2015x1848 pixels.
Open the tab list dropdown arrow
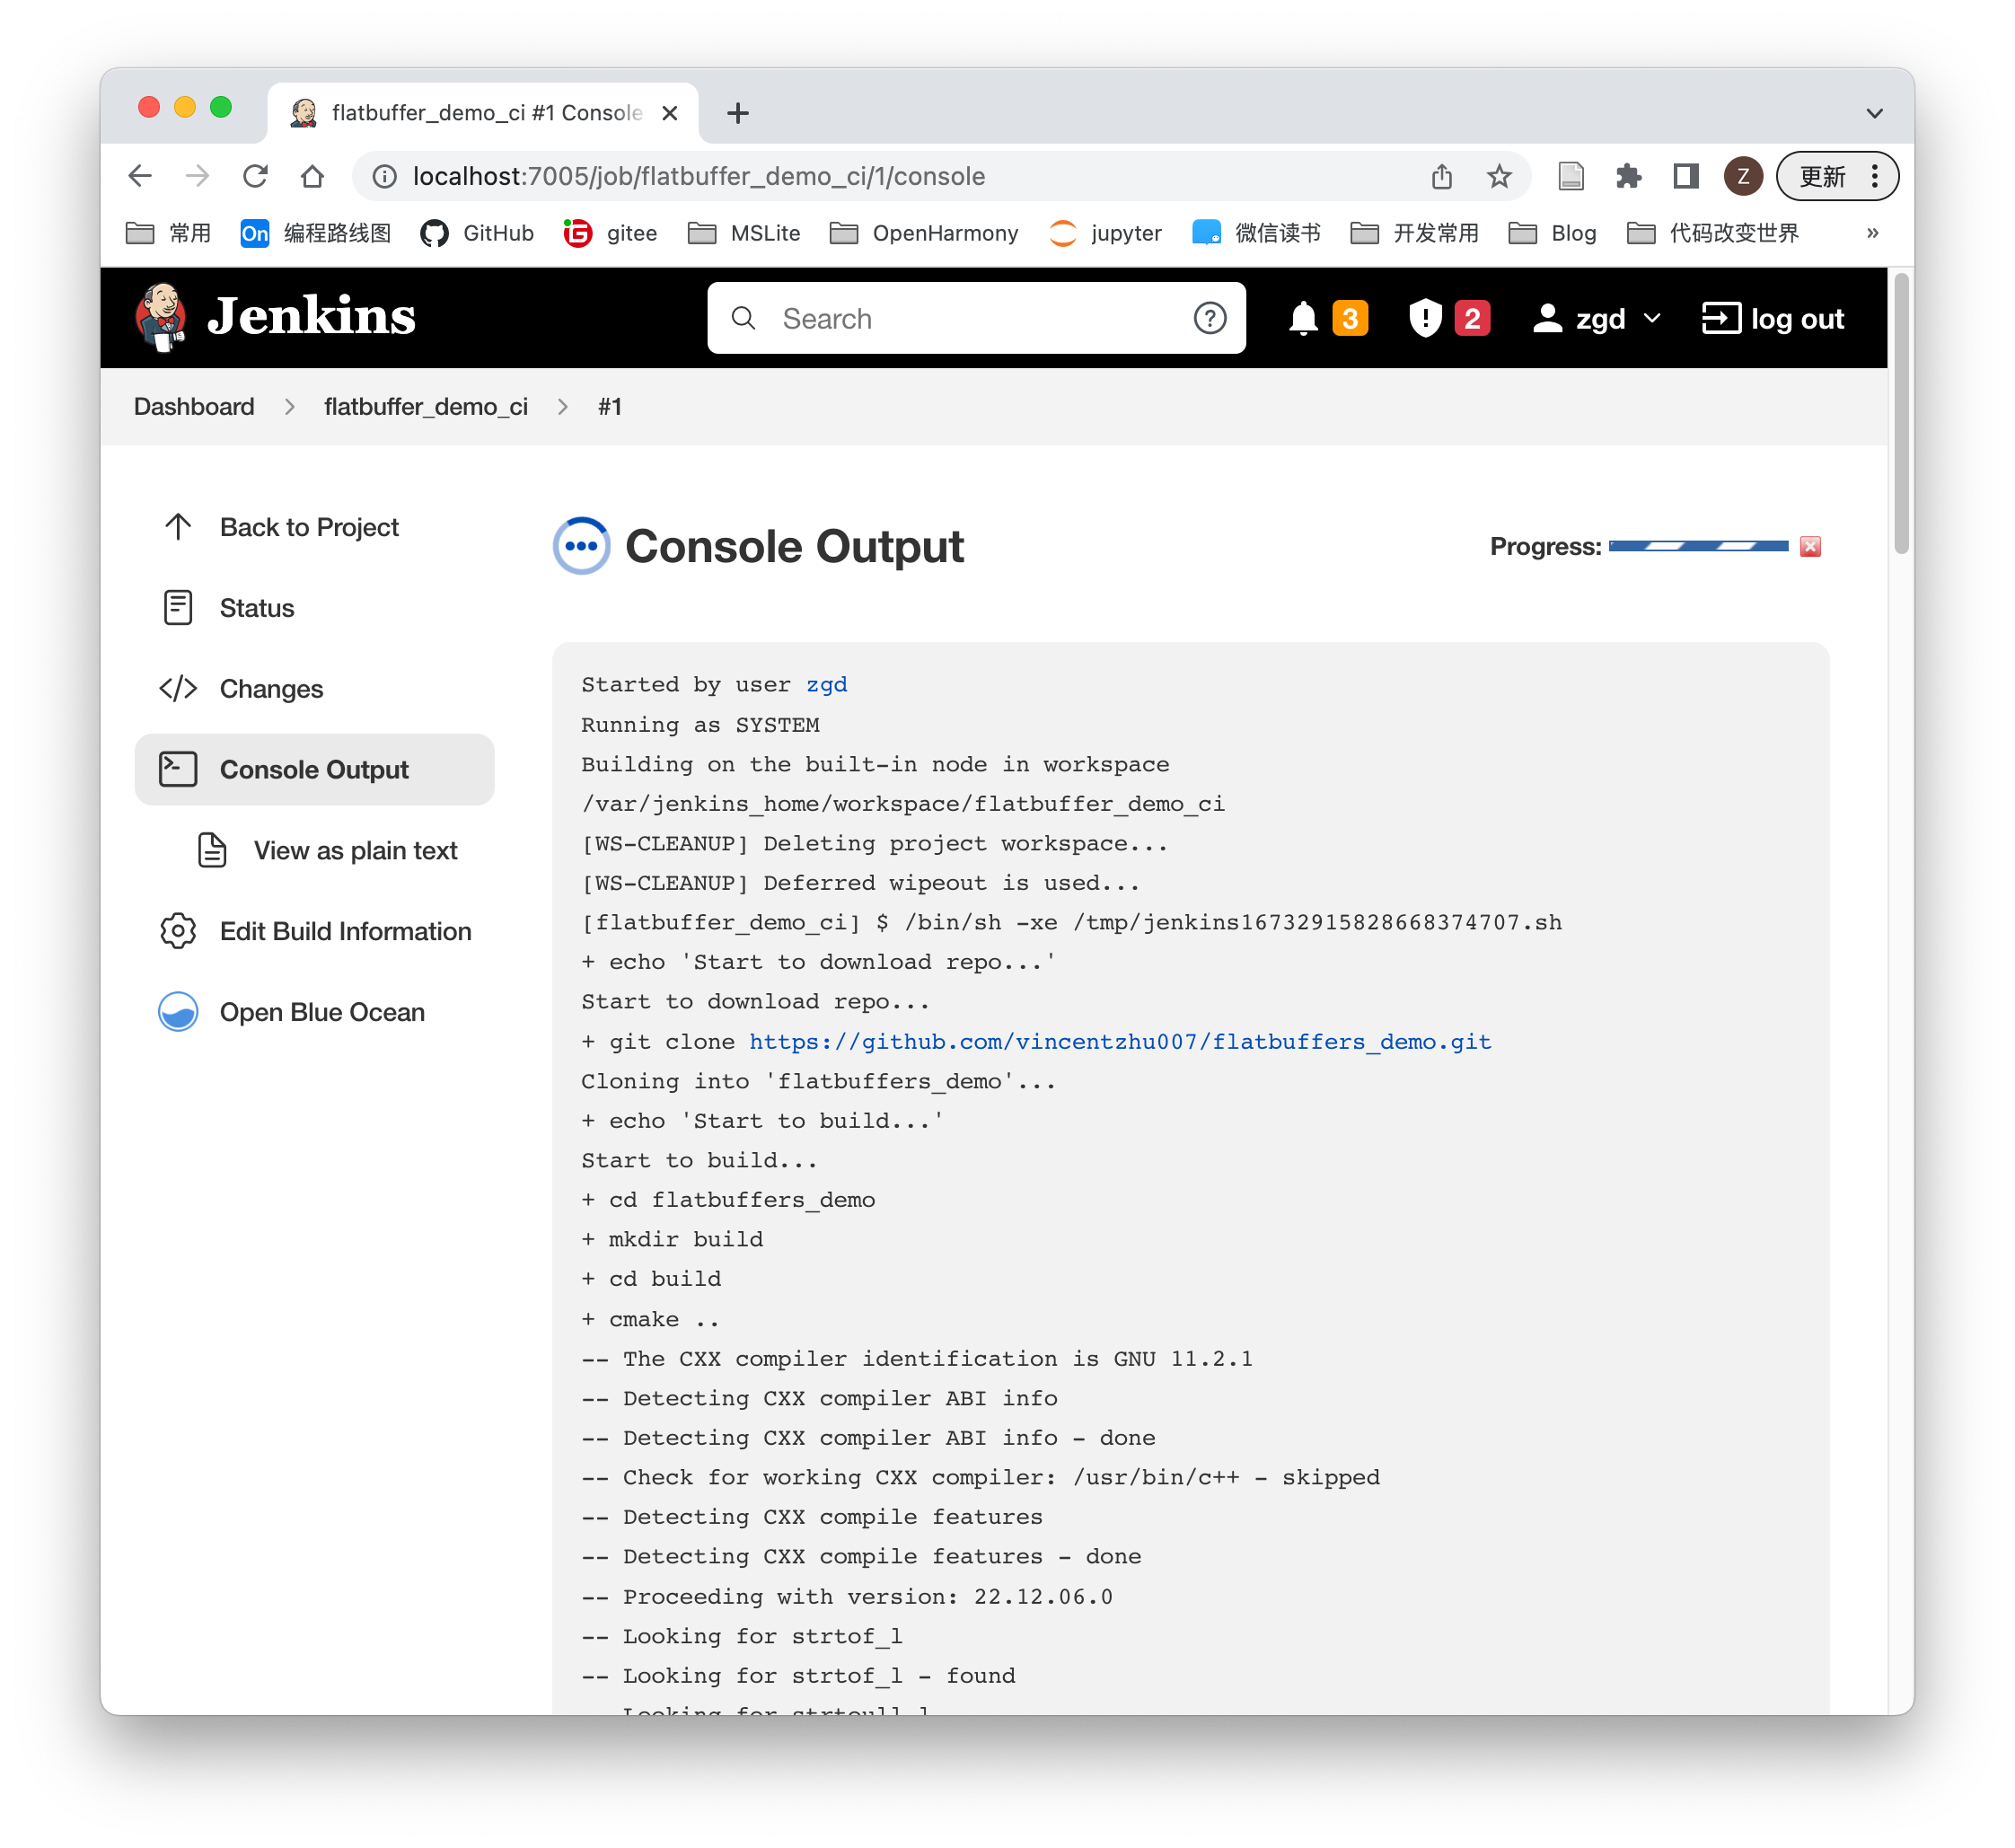click(1874, 114)
